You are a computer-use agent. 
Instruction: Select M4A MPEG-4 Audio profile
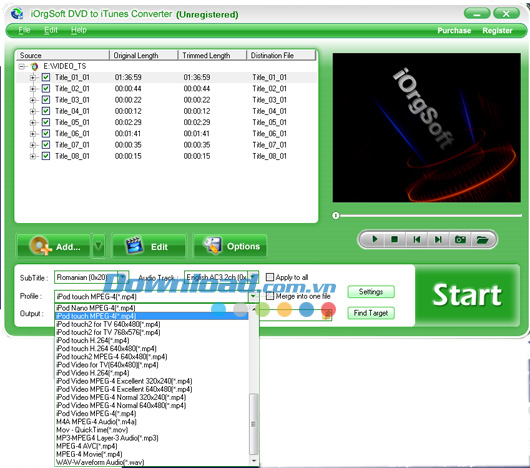151,421
